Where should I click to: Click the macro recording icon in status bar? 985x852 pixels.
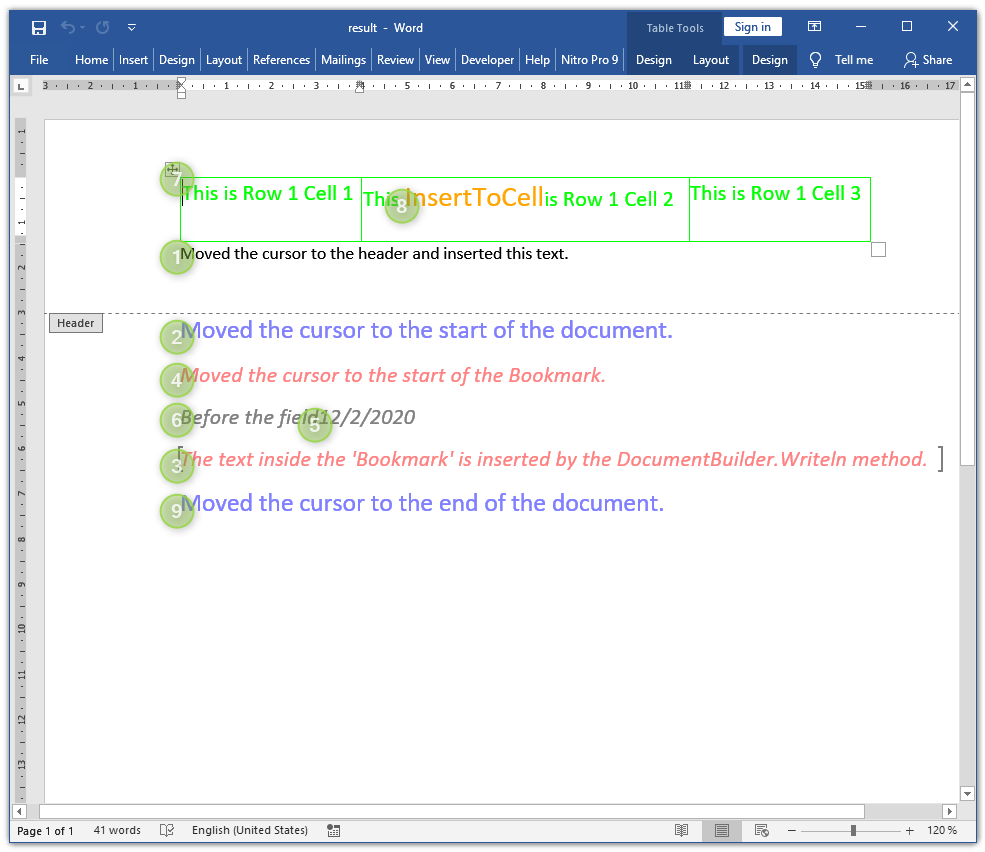[x=333, y=831]
